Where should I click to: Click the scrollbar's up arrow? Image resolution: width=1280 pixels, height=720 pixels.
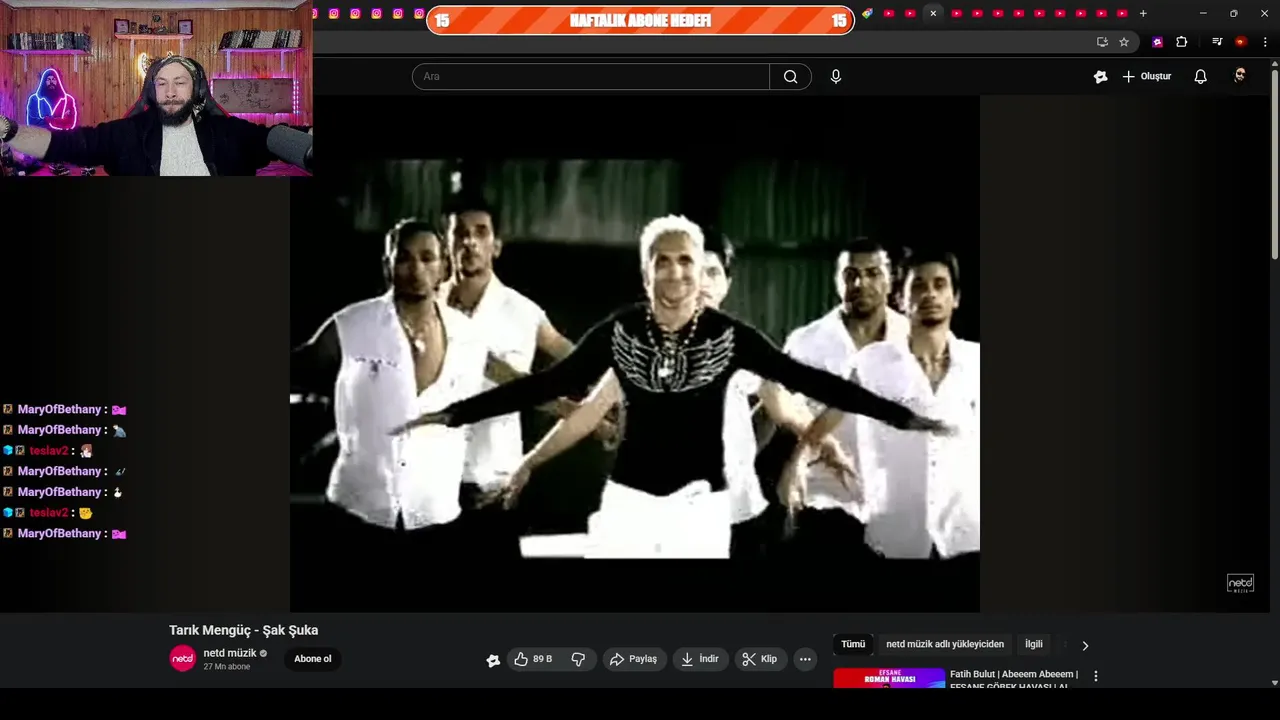click(1274, 63)
